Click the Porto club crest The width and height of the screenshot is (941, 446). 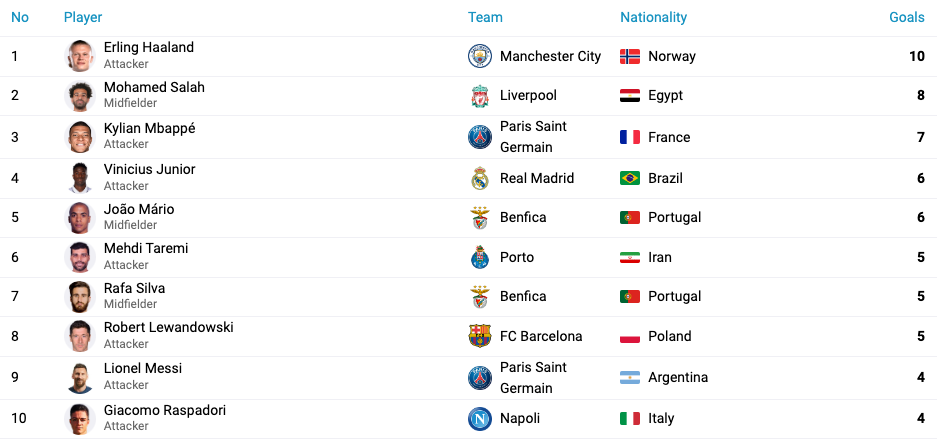coord(480,257)
